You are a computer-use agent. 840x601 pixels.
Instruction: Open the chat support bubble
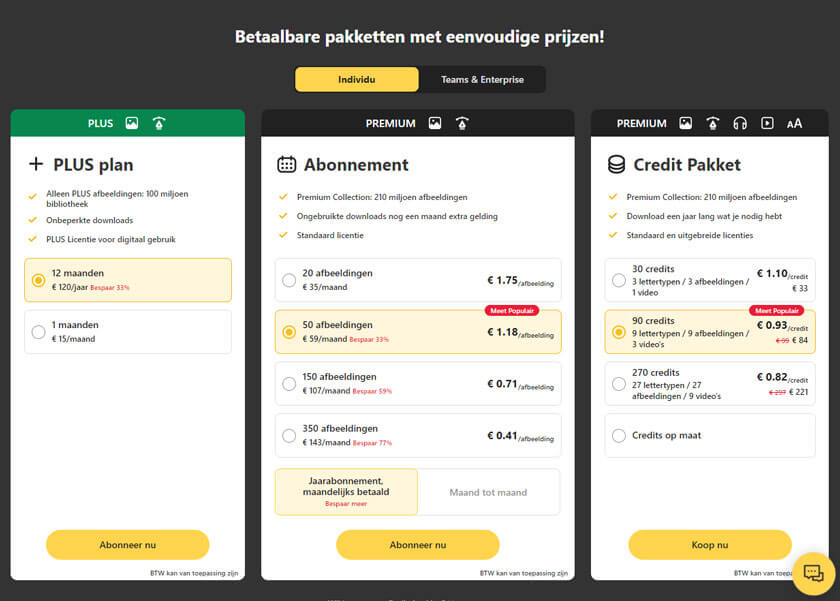(x=812, y=572)
